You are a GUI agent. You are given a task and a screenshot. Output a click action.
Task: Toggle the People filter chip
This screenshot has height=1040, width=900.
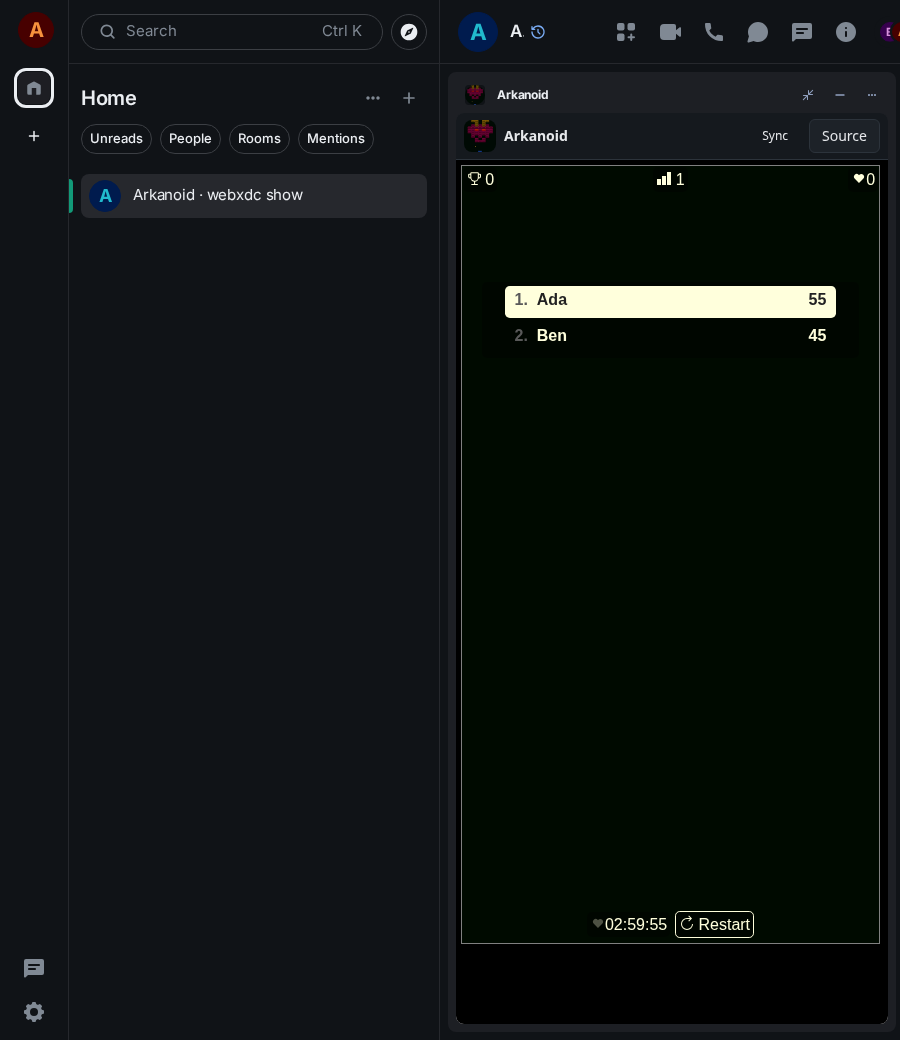[x=190, y=139]
